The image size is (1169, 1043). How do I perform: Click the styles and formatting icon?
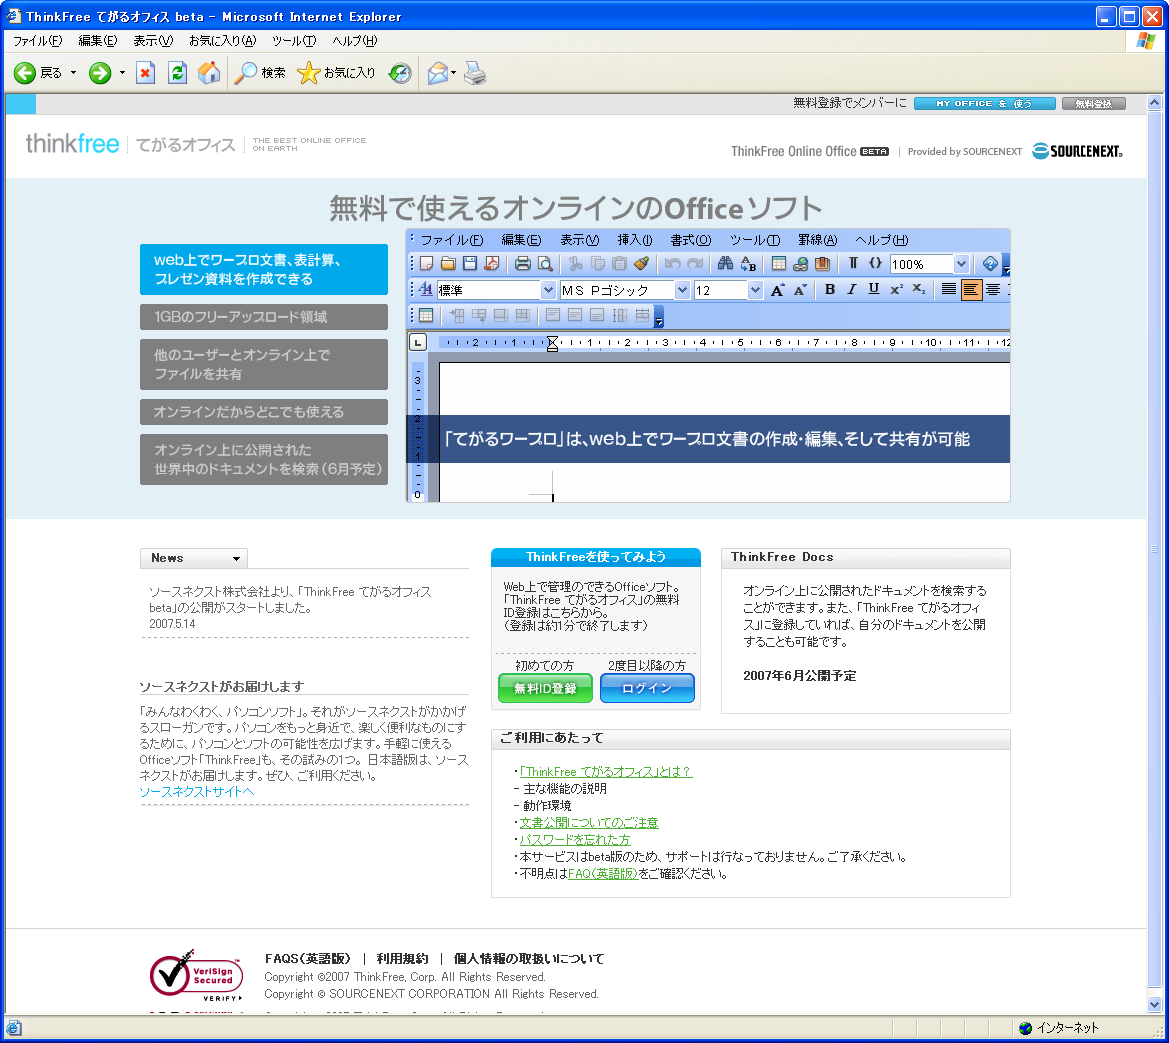click(426, 289)
